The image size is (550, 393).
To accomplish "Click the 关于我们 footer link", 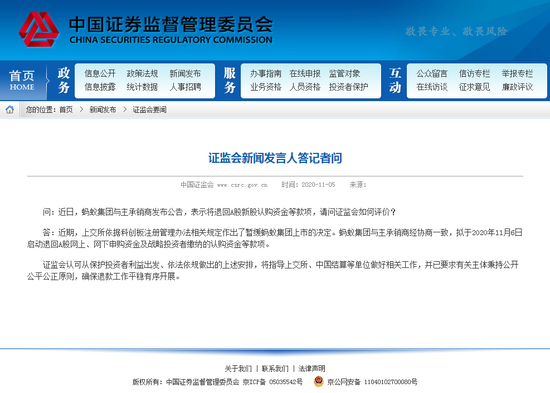I will pyautogui.click(x=238, y=368).
